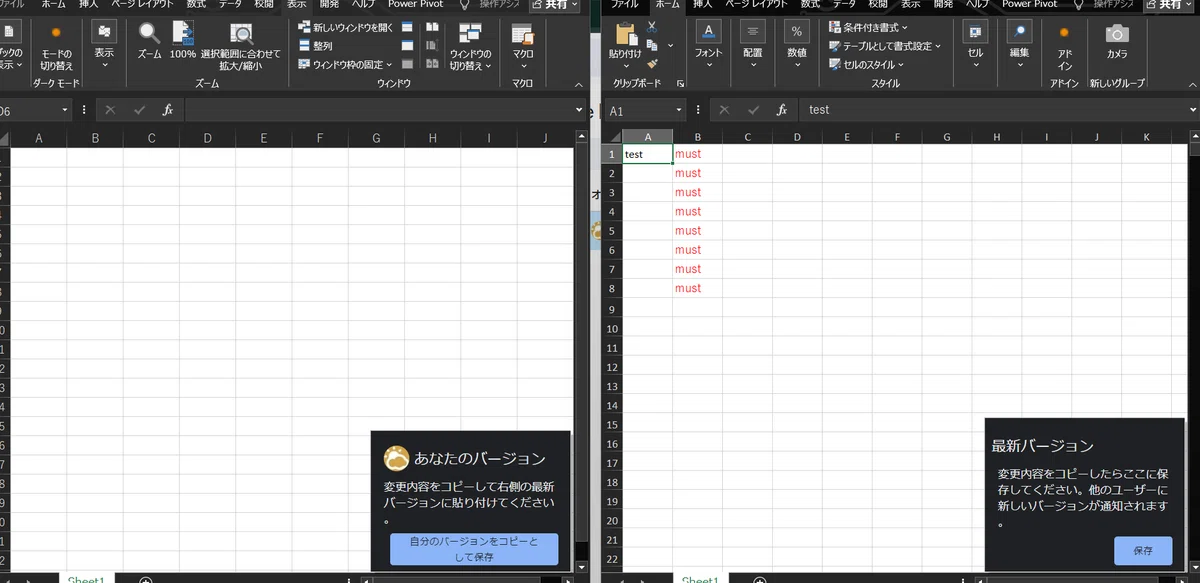Click 自分のバージョンをコピーとして保存 button
The width and height of the screenshot is (1200, 583).
[474, 549]
